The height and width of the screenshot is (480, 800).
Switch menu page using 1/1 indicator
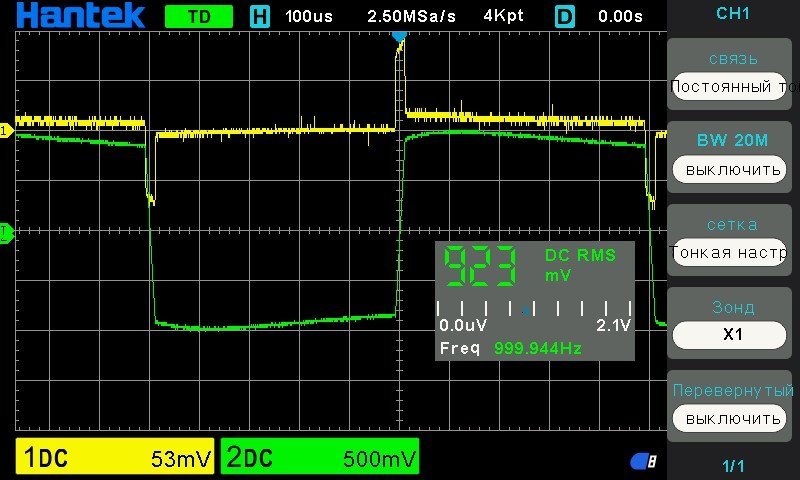pyautogui.click(x=733, y=465)
